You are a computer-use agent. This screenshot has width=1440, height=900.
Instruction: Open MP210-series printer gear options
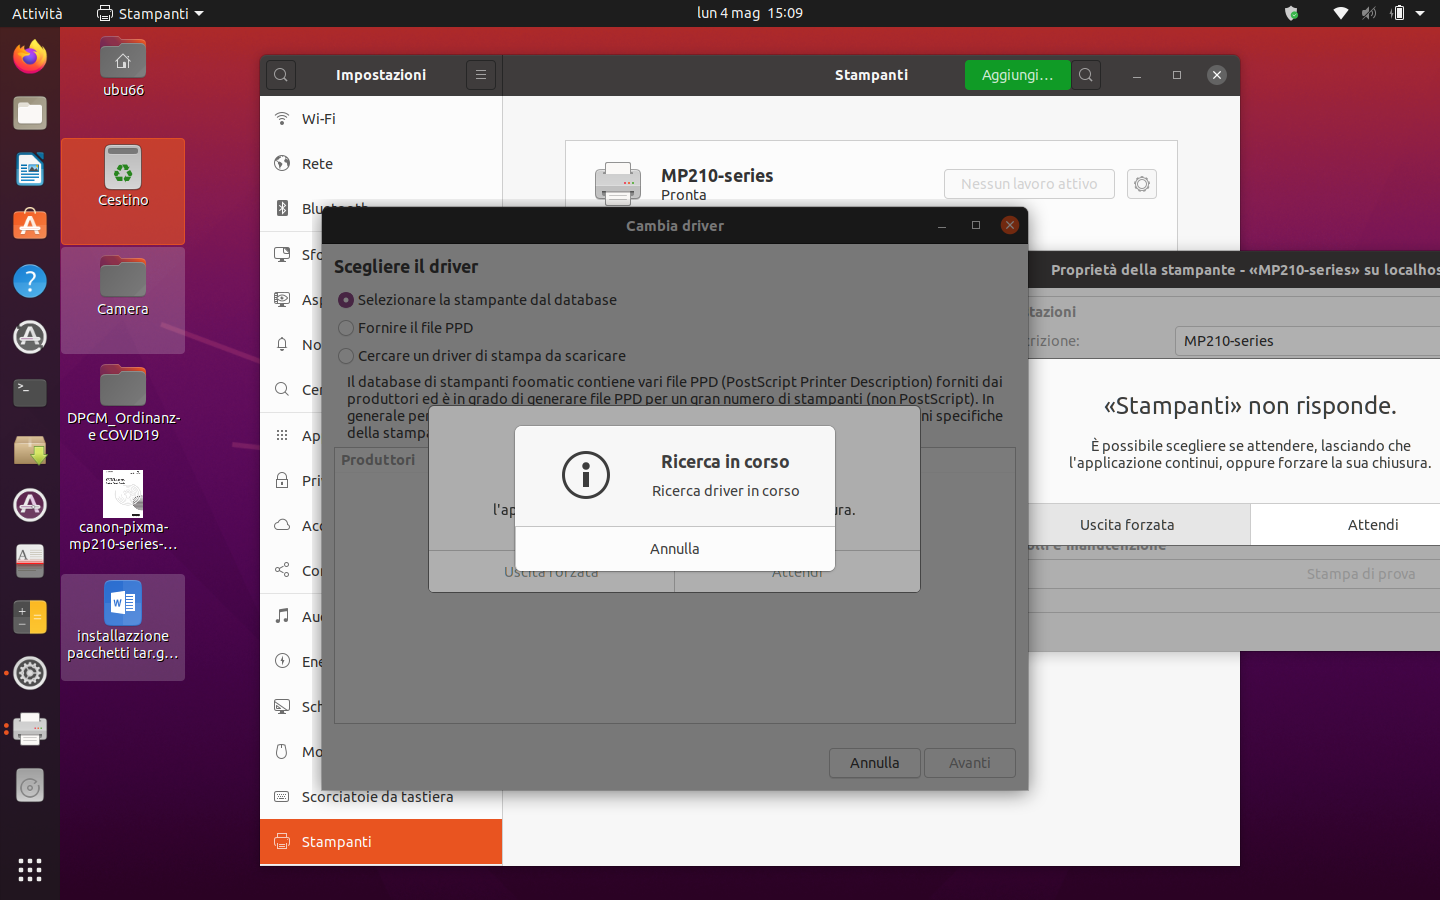click(1142, 184)
